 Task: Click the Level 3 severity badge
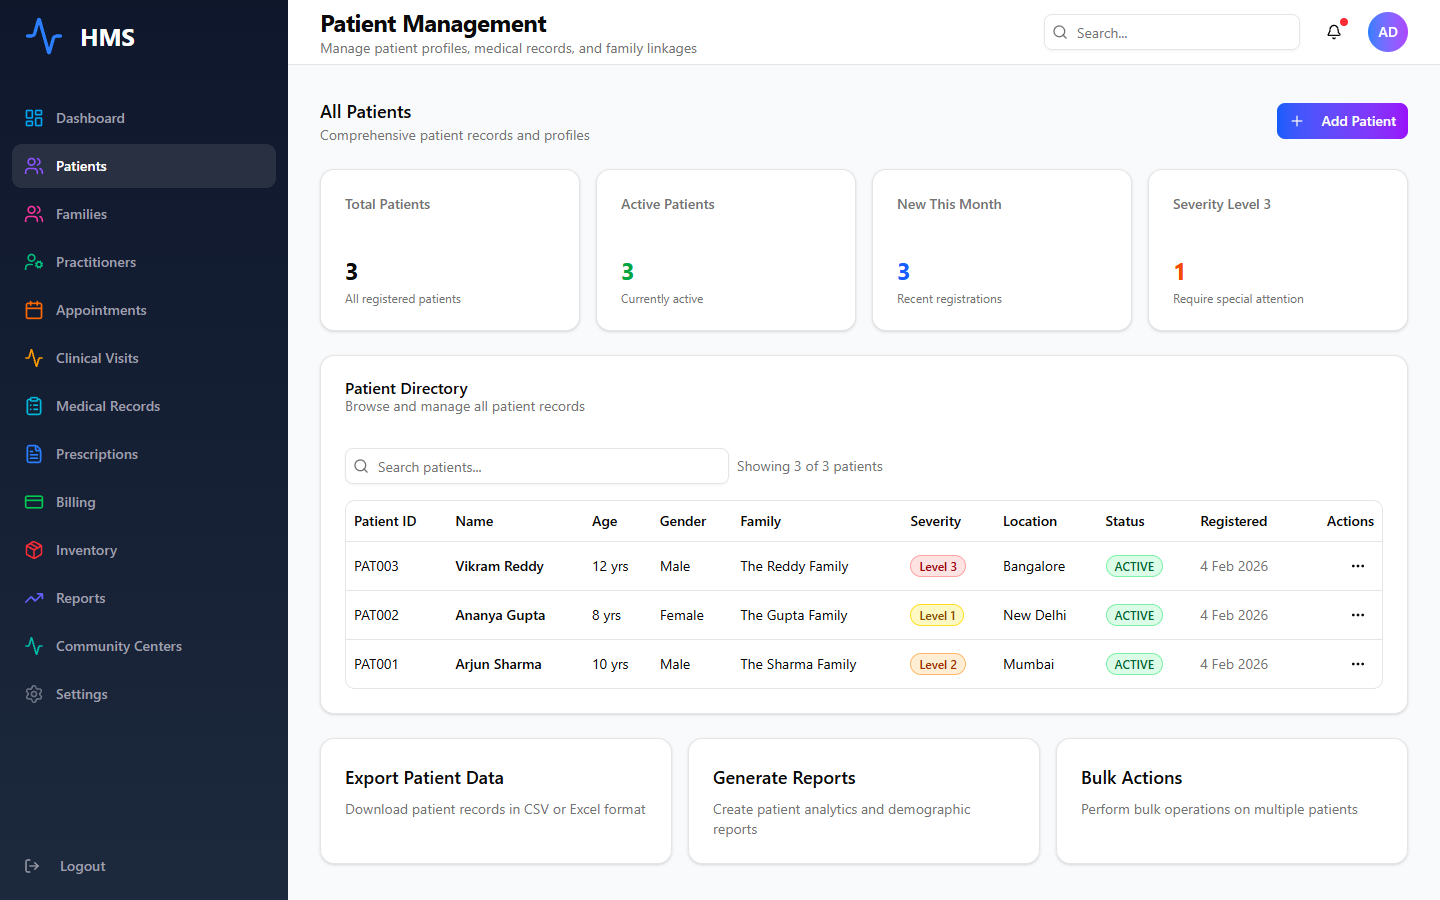(938, 566)
